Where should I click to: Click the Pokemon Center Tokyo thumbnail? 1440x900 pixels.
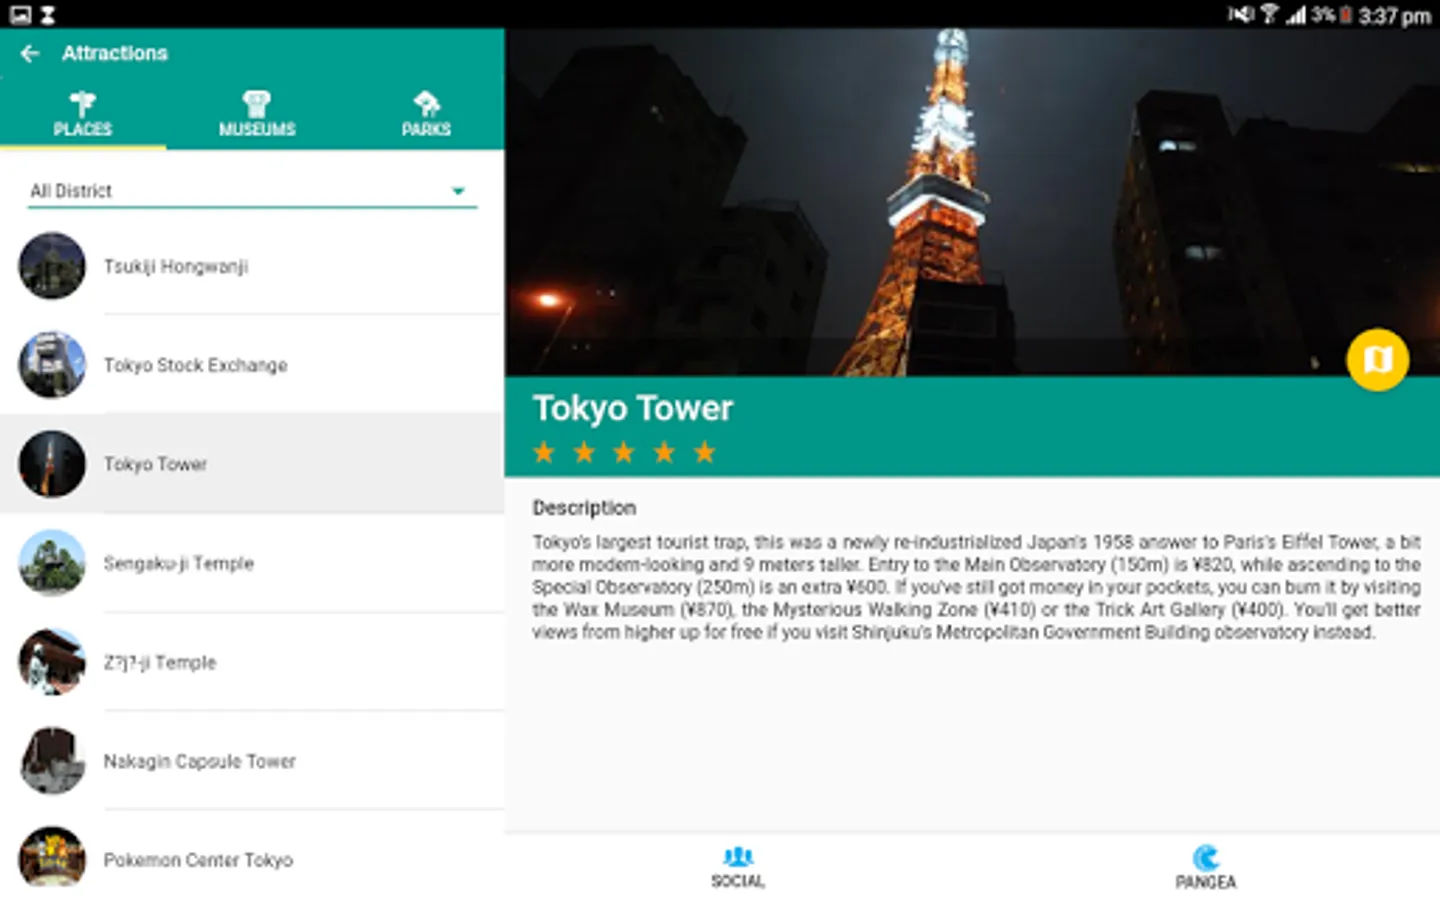[x=52, y=858]
